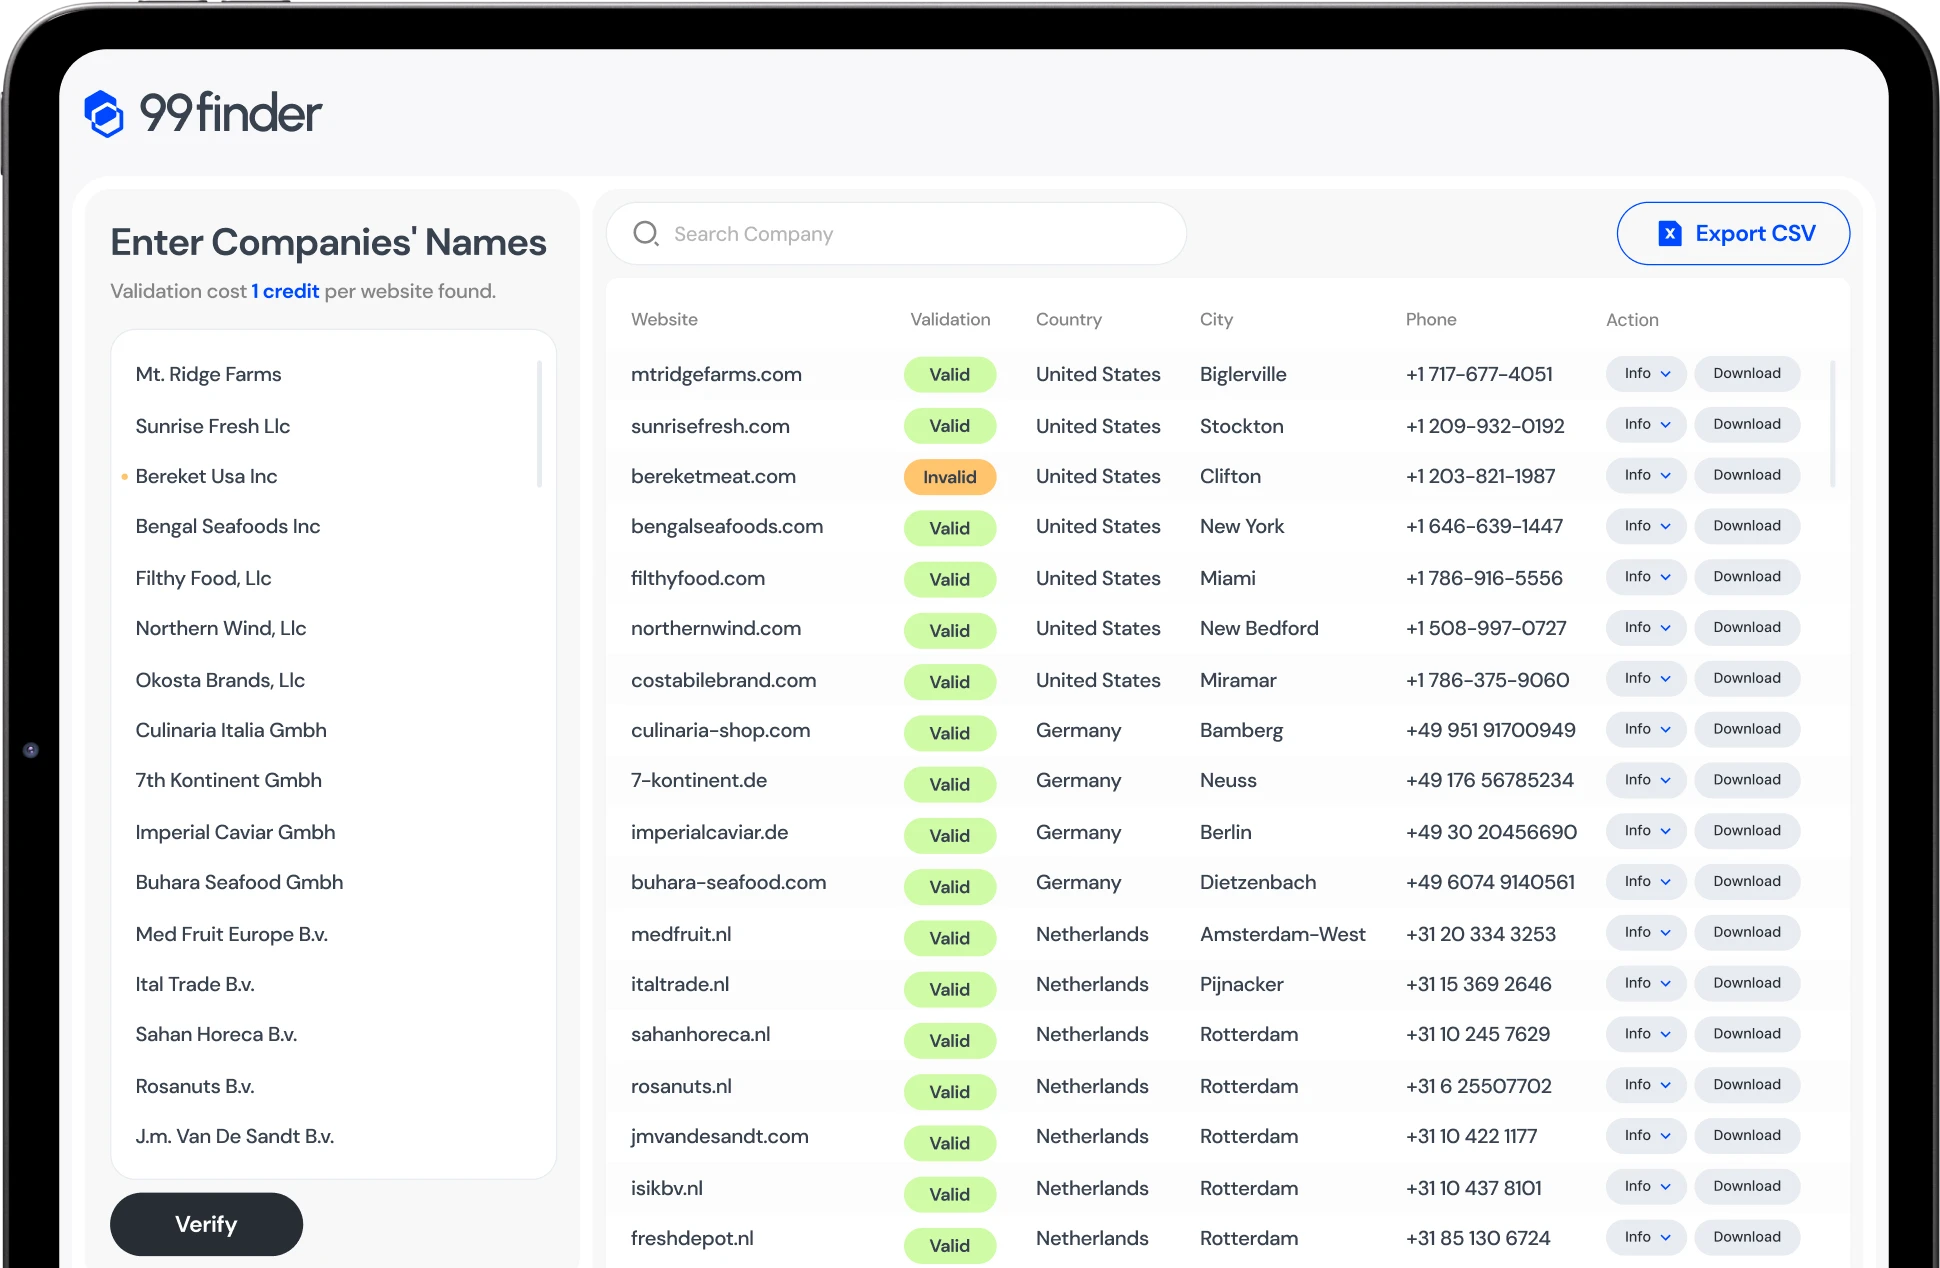Sort by the Validation column header
The image size is (1940, 1268).
click(949, 320)
